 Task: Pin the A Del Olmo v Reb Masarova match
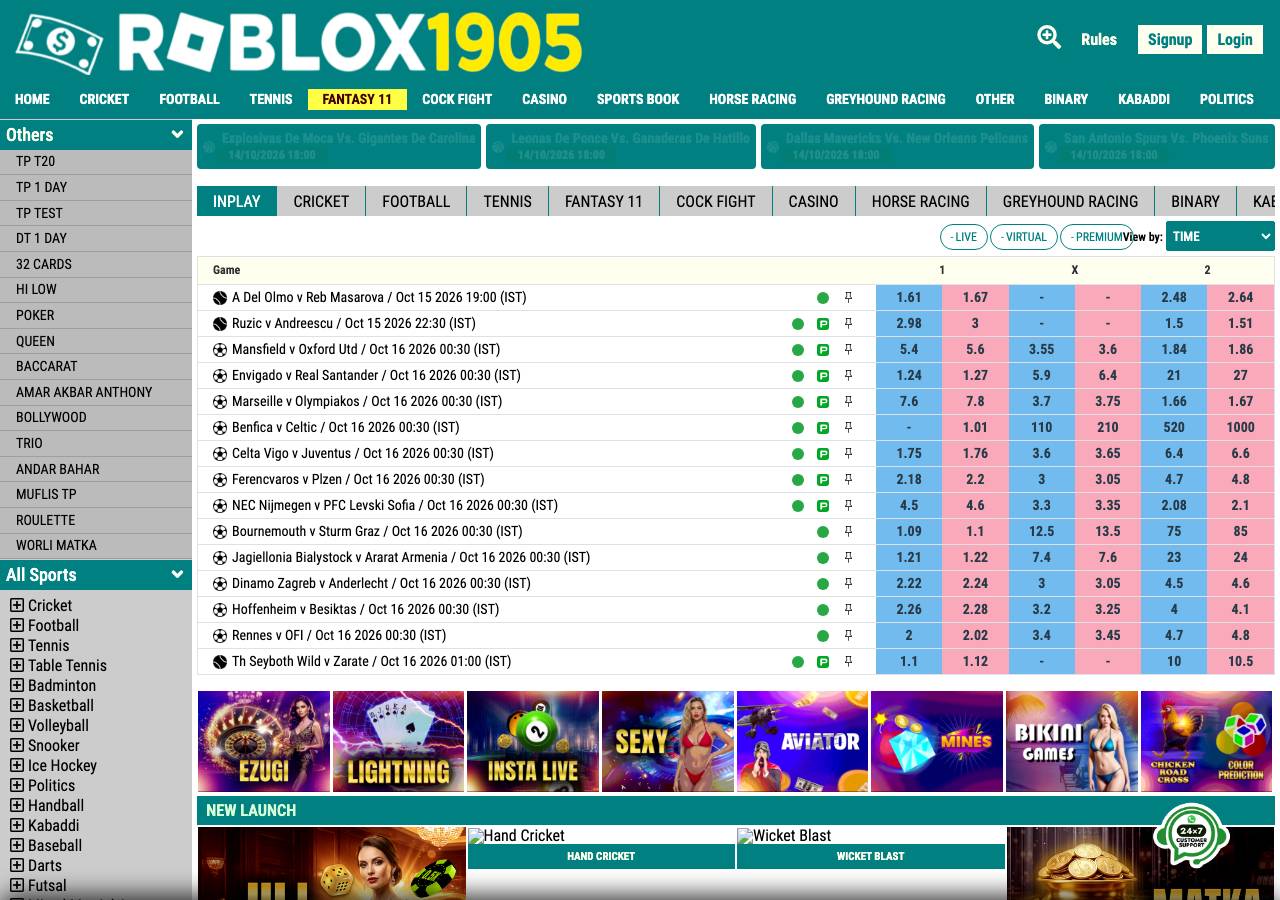(848, 297)
